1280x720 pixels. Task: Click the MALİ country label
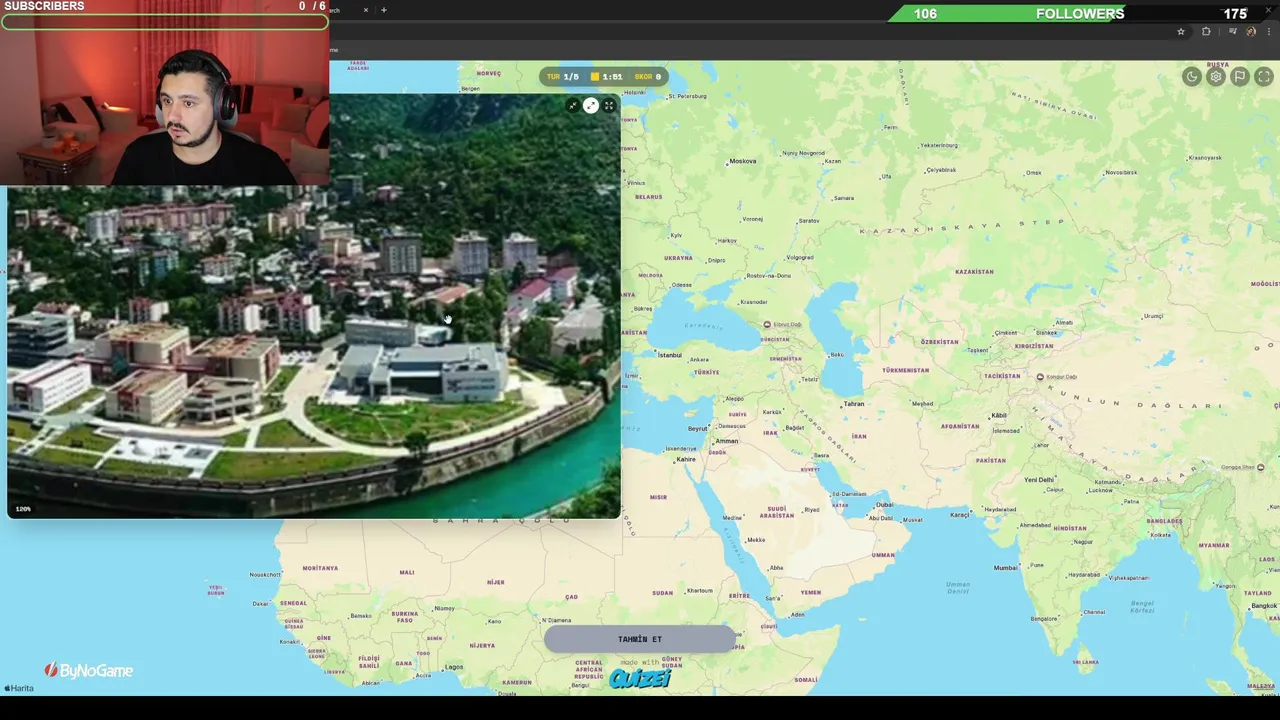[x=407, y=572]
